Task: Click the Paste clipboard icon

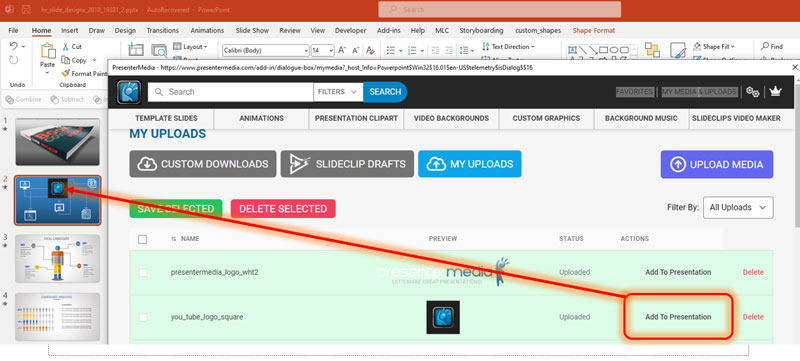Action: pyautogui.click(x=48, y=51)
